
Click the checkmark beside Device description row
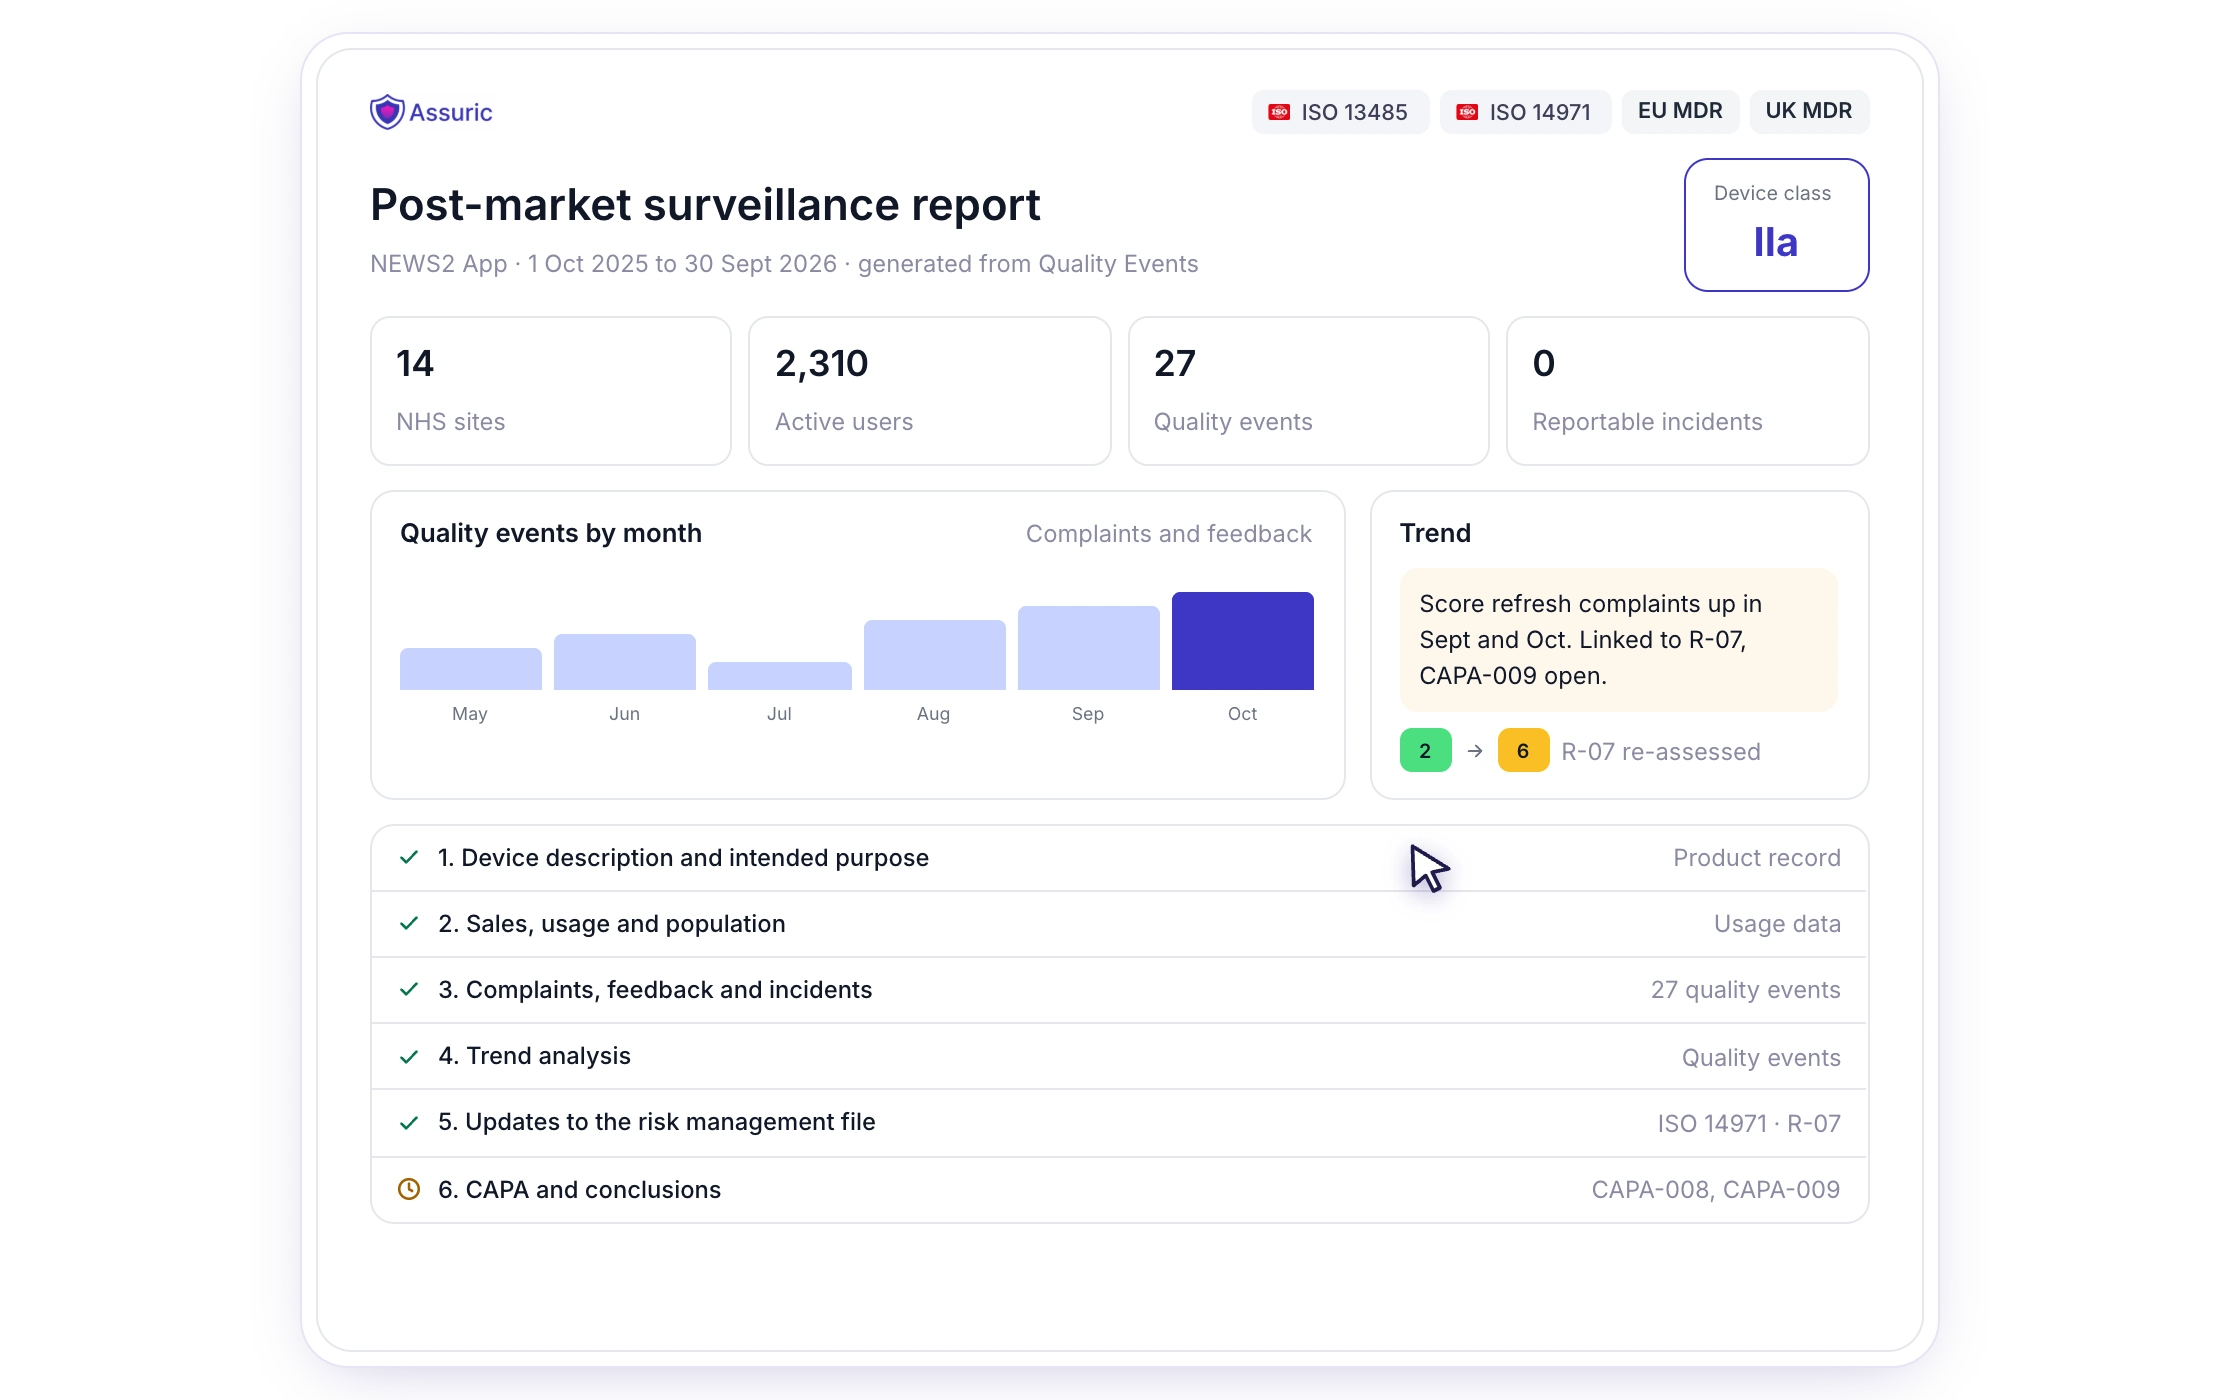(409, 857)
